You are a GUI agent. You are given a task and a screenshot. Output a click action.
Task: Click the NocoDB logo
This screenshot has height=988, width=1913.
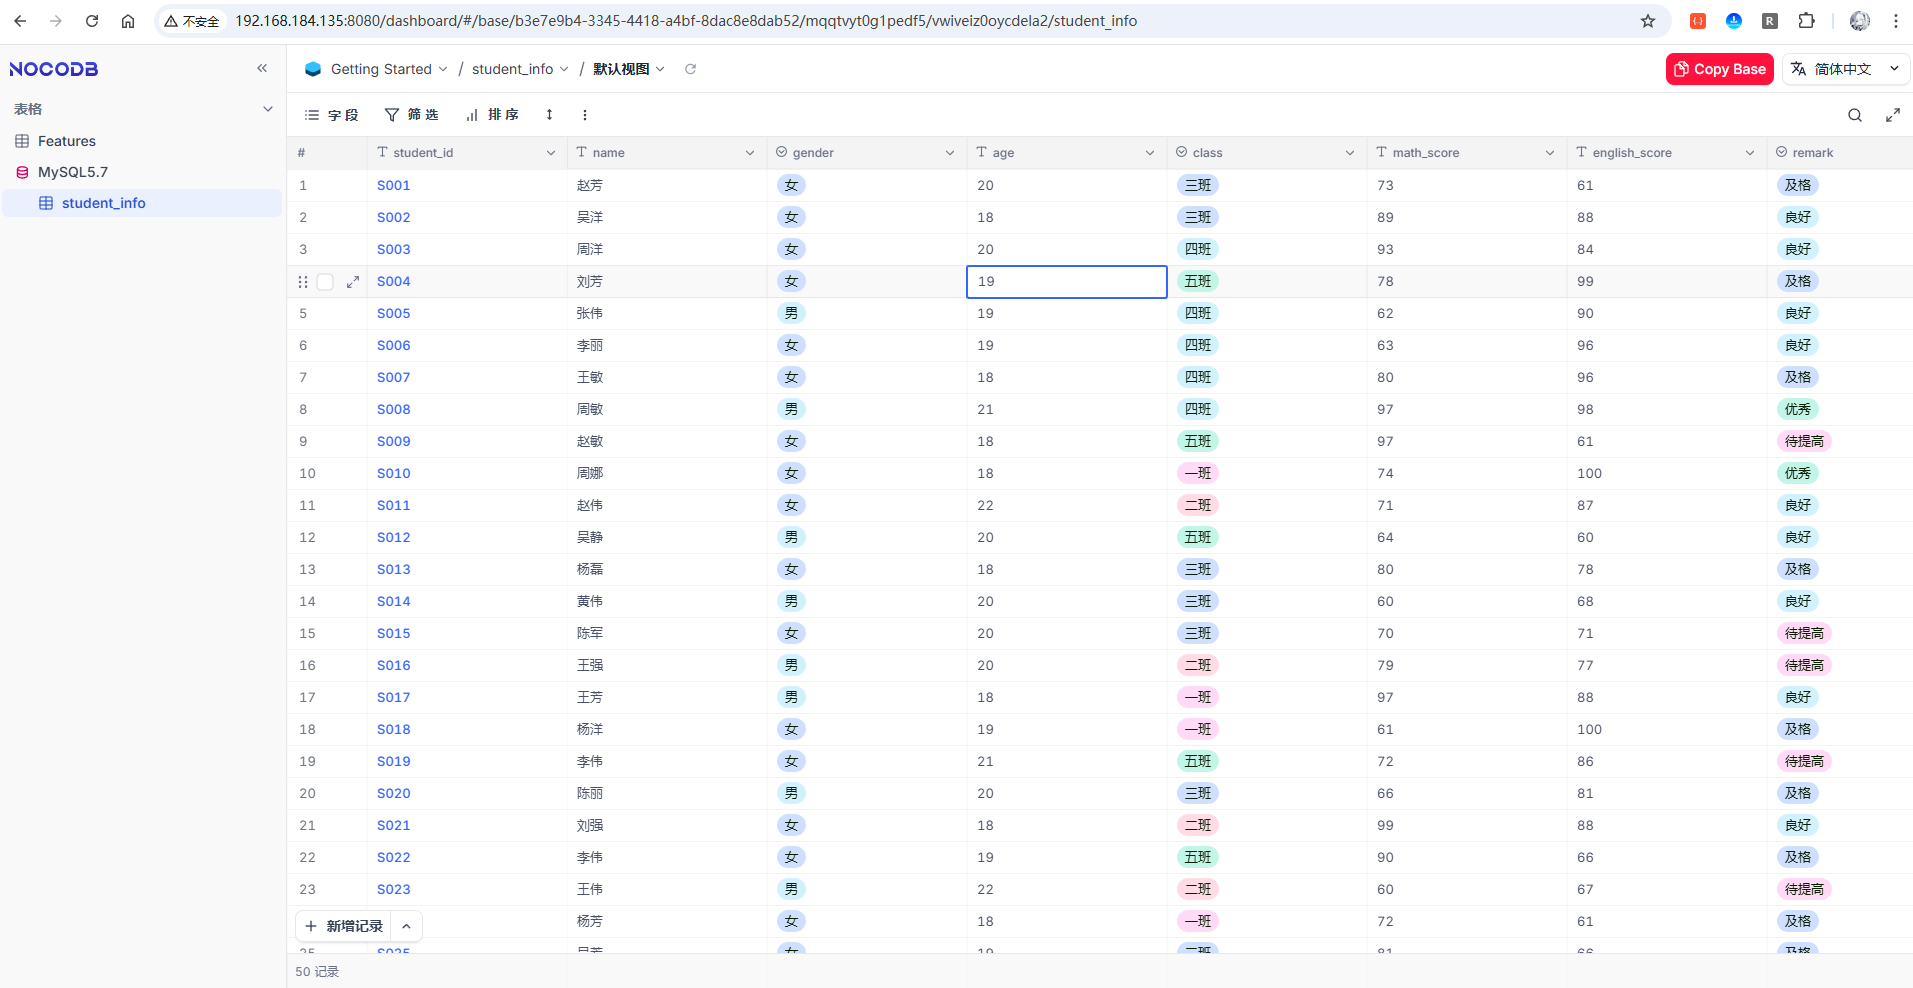[54, 69]
